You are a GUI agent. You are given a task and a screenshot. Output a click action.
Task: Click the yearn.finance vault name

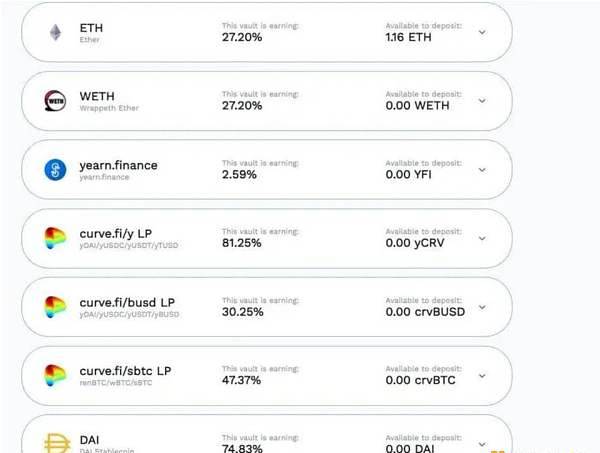click(118, 165)
